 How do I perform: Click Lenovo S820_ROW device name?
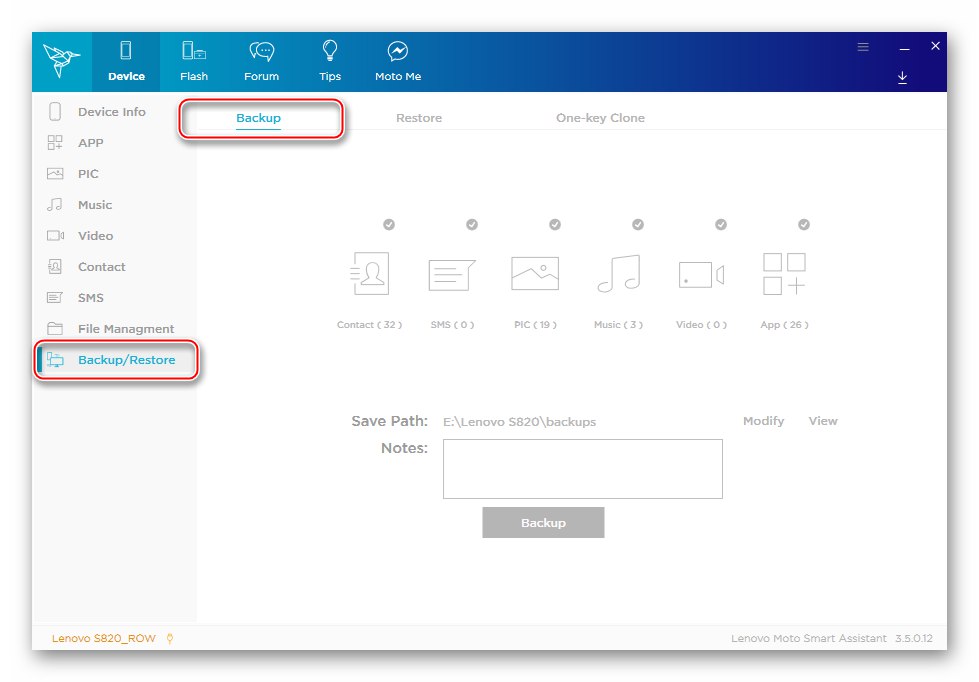point(104,638)
